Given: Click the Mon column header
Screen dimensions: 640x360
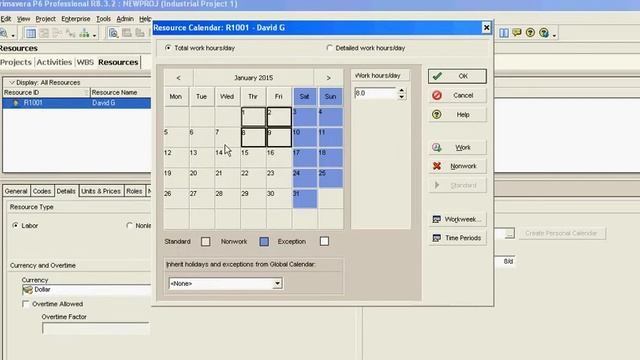Looking at the screenshot, I should pyautogui.click(x=176, y=97).
